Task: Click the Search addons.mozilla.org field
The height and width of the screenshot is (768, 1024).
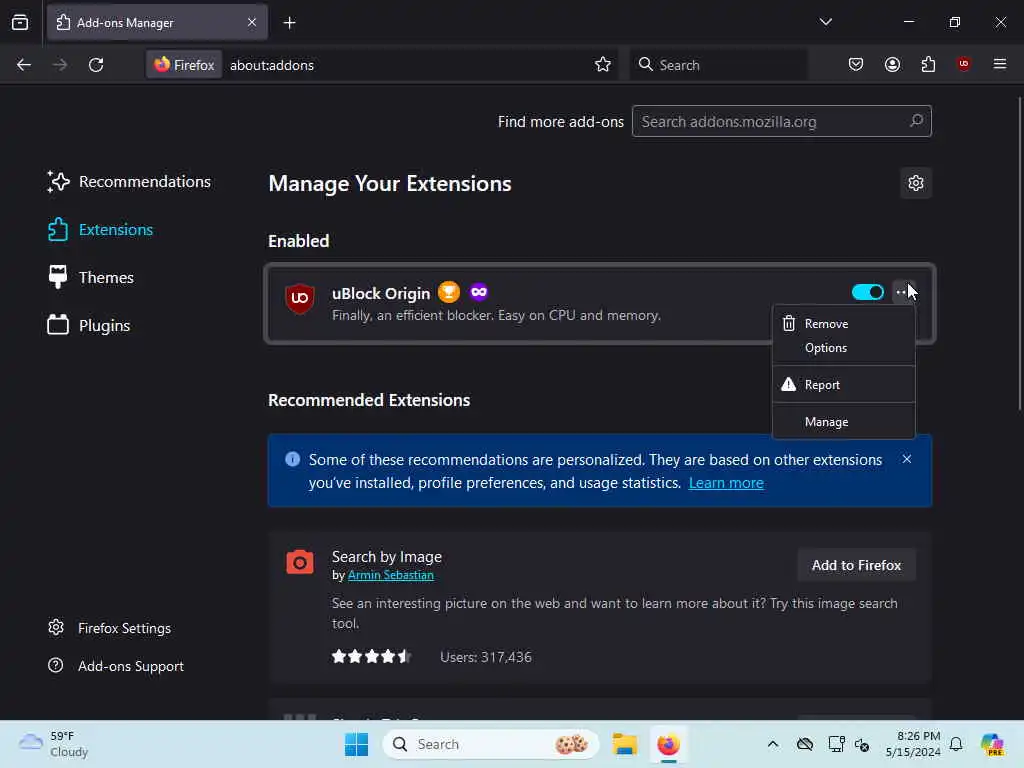Action: click(x=781, y=121)
